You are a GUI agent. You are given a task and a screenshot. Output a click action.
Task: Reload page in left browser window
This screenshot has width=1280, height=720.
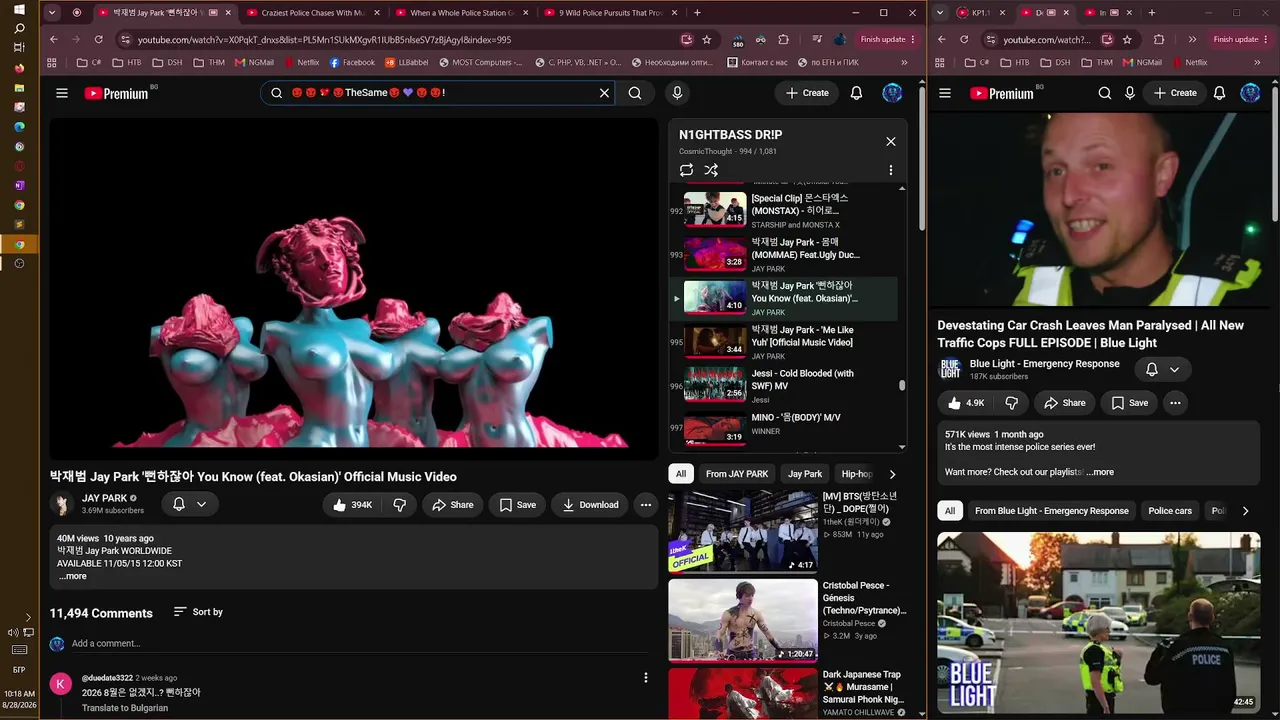[x=98, y=39]
